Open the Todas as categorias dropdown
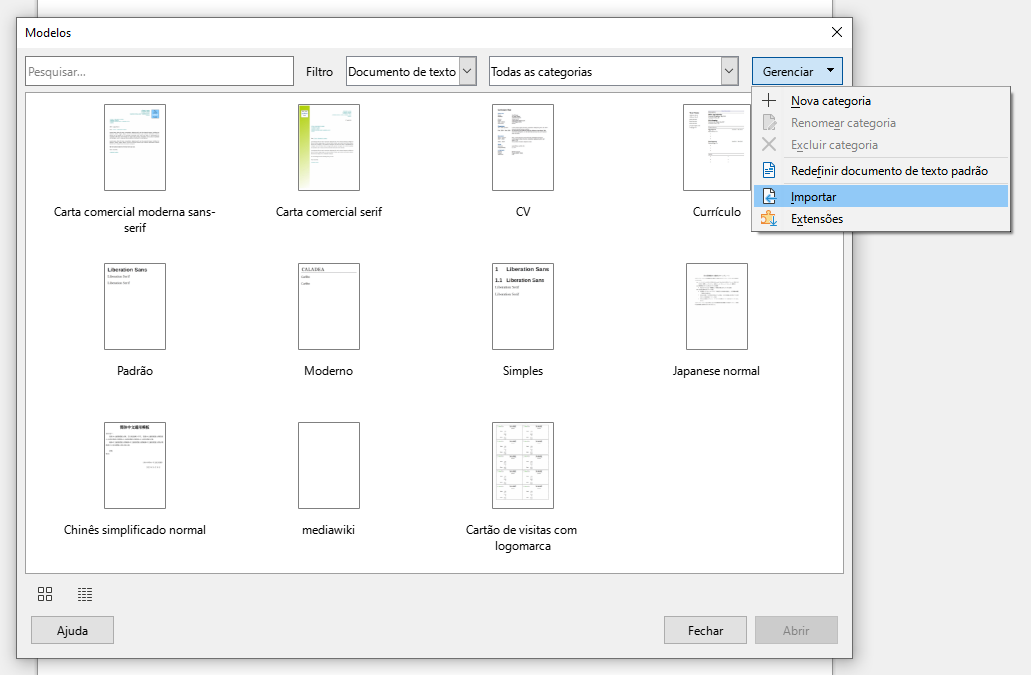The image size is (1031, 675). tap(727, 71)
